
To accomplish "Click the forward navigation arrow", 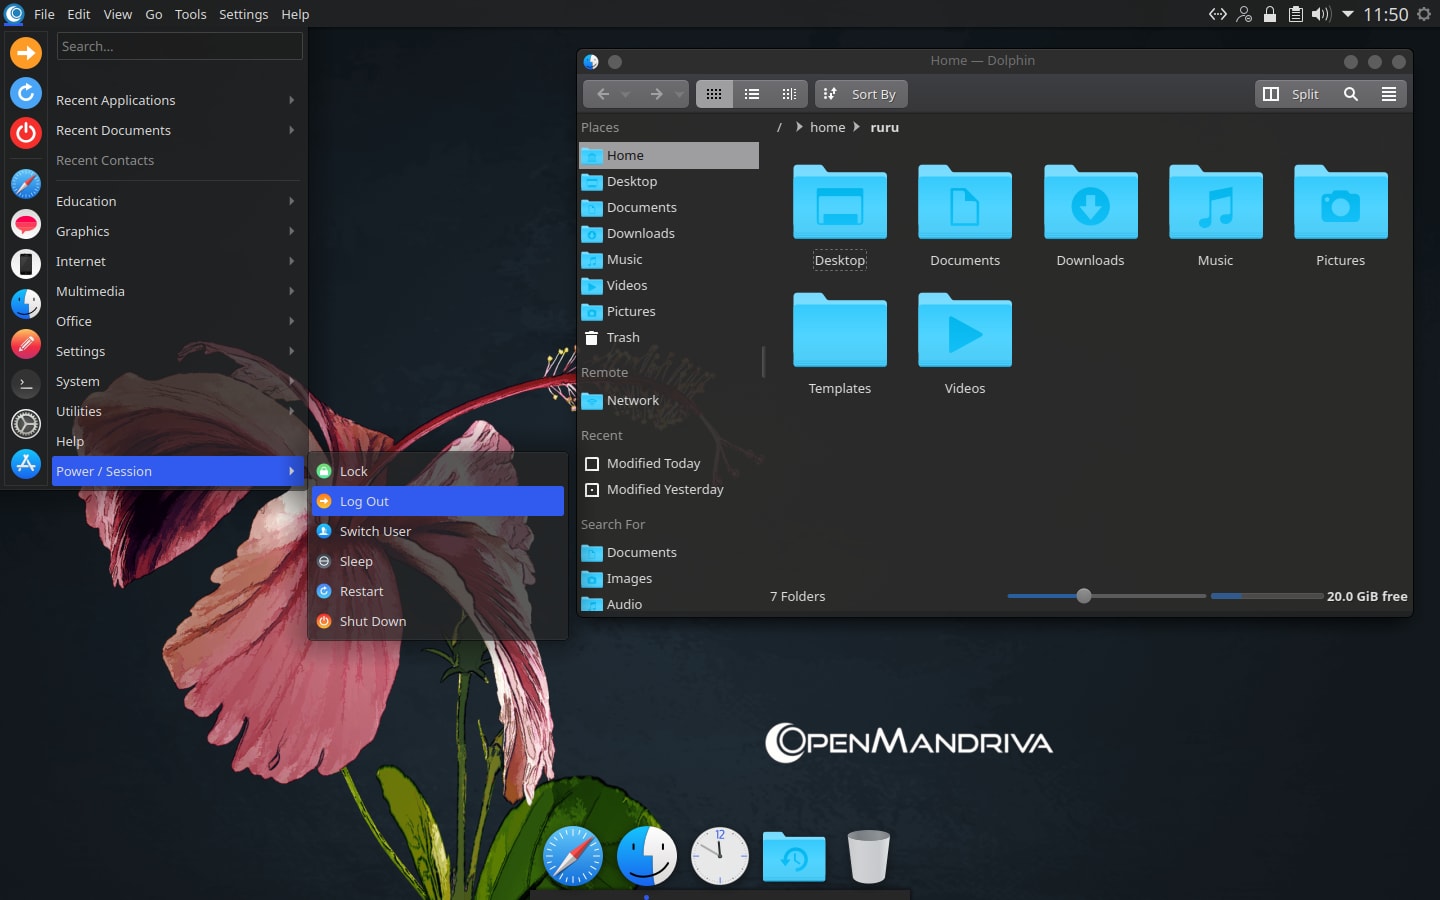I will point(656,94).
